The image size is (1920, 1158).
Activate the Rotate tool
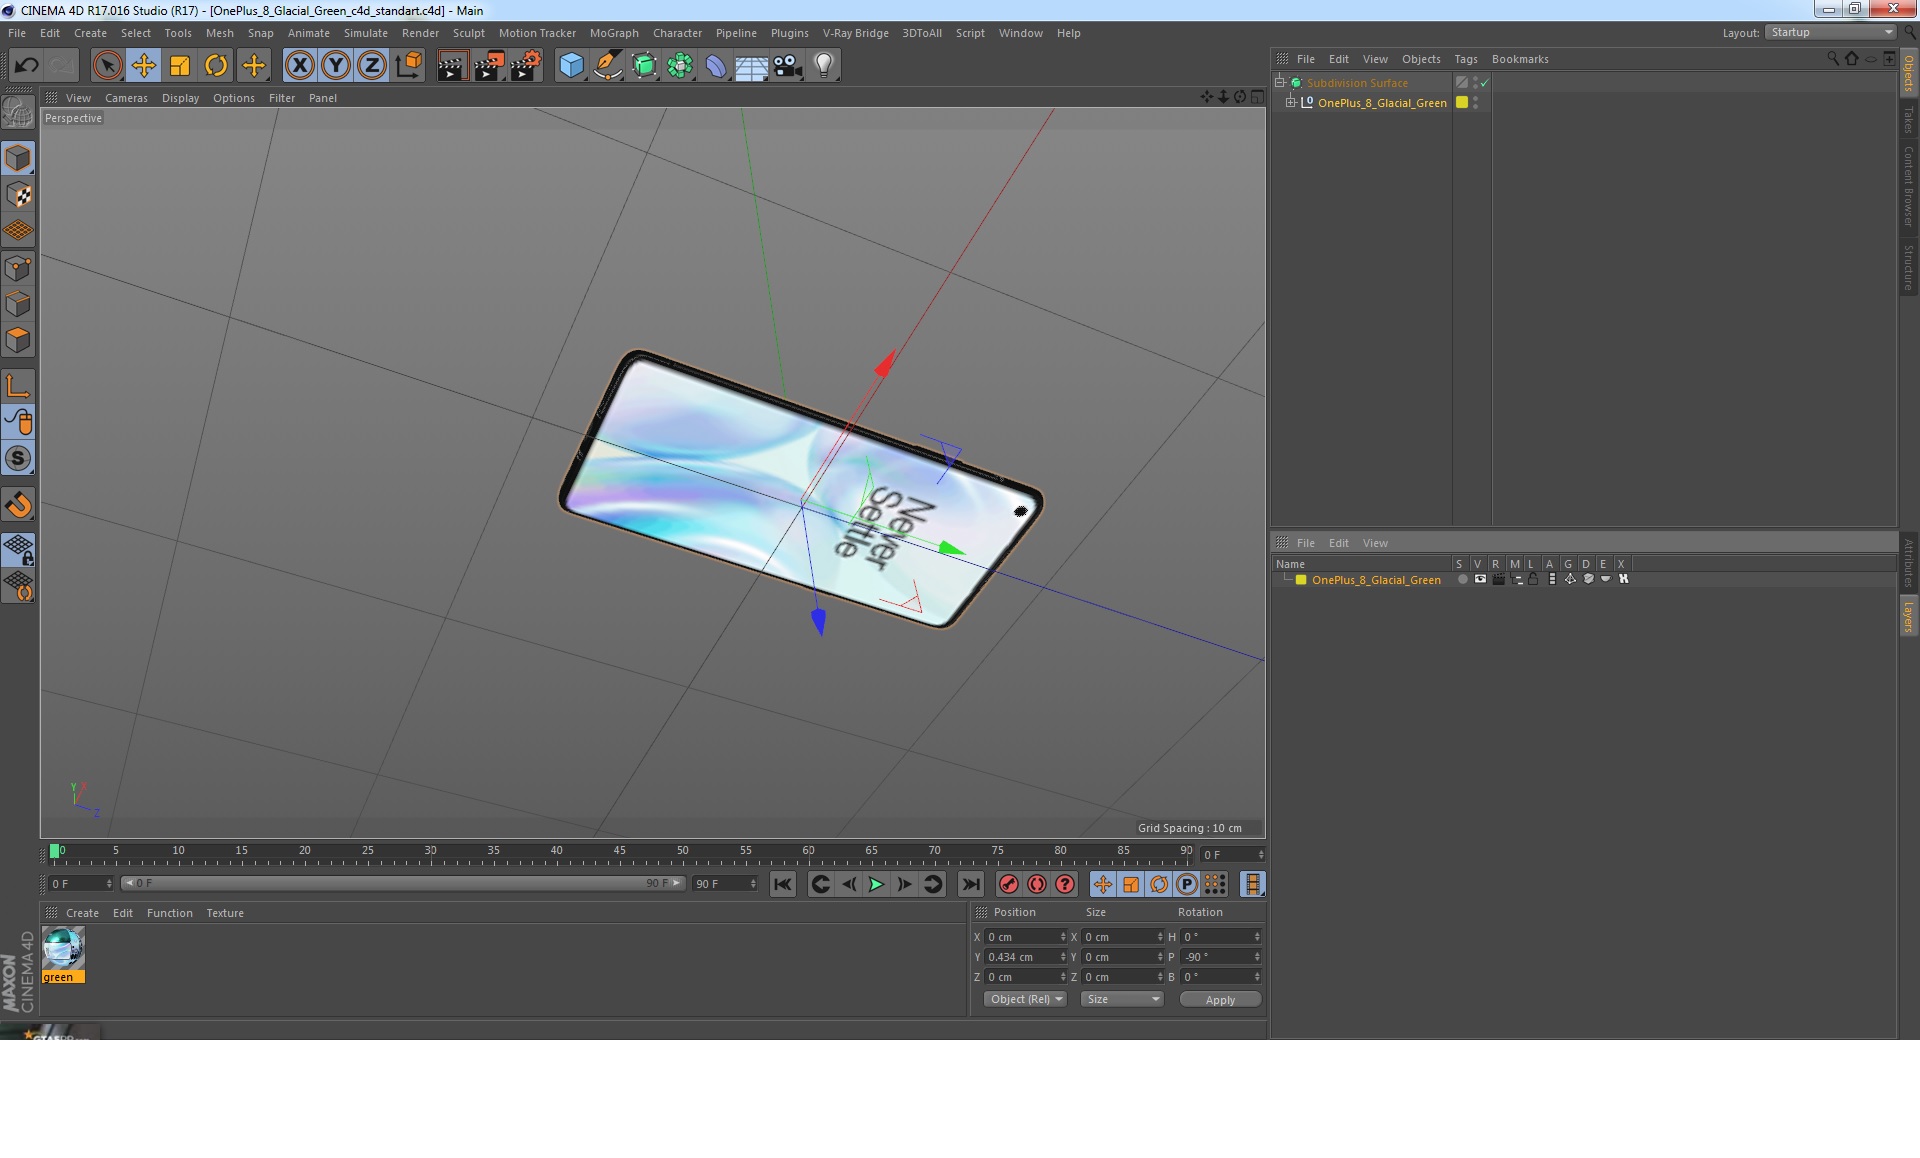click(x=216, y=66)
